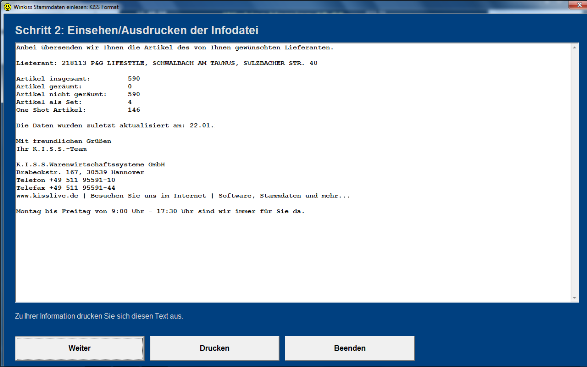Click the line 'Artikel nicht geräumt'
The width and height of the screenshot is (587, 367).
(78, 94)
